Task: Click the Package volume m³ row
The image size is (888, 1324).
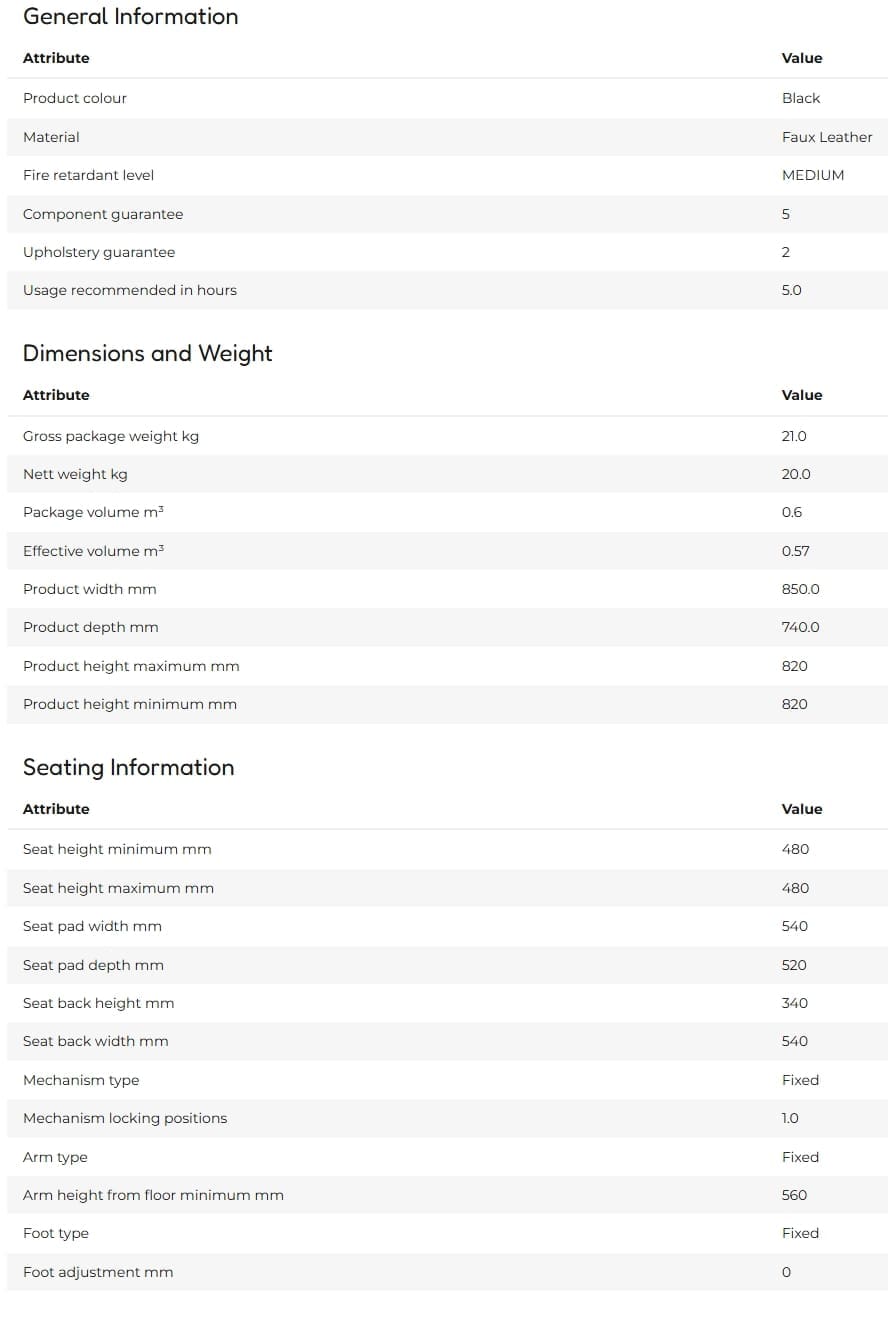Action: coord(447,512)
